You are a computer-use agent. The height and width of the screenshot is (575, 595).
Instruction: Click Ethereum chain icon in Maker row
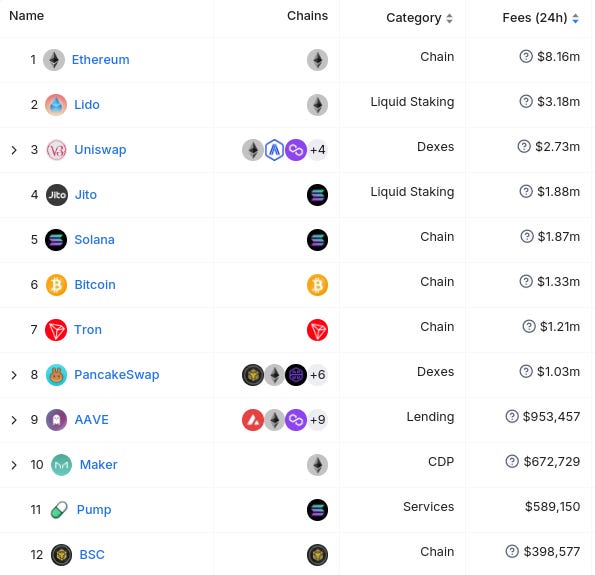click(317, 465)
